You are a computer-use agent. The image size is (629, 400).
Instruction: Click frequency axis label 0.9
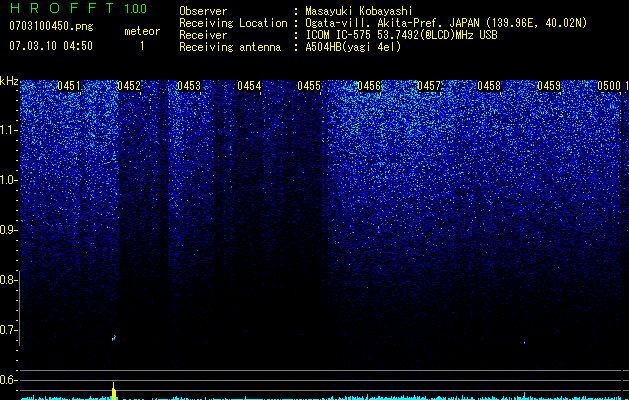8,230
